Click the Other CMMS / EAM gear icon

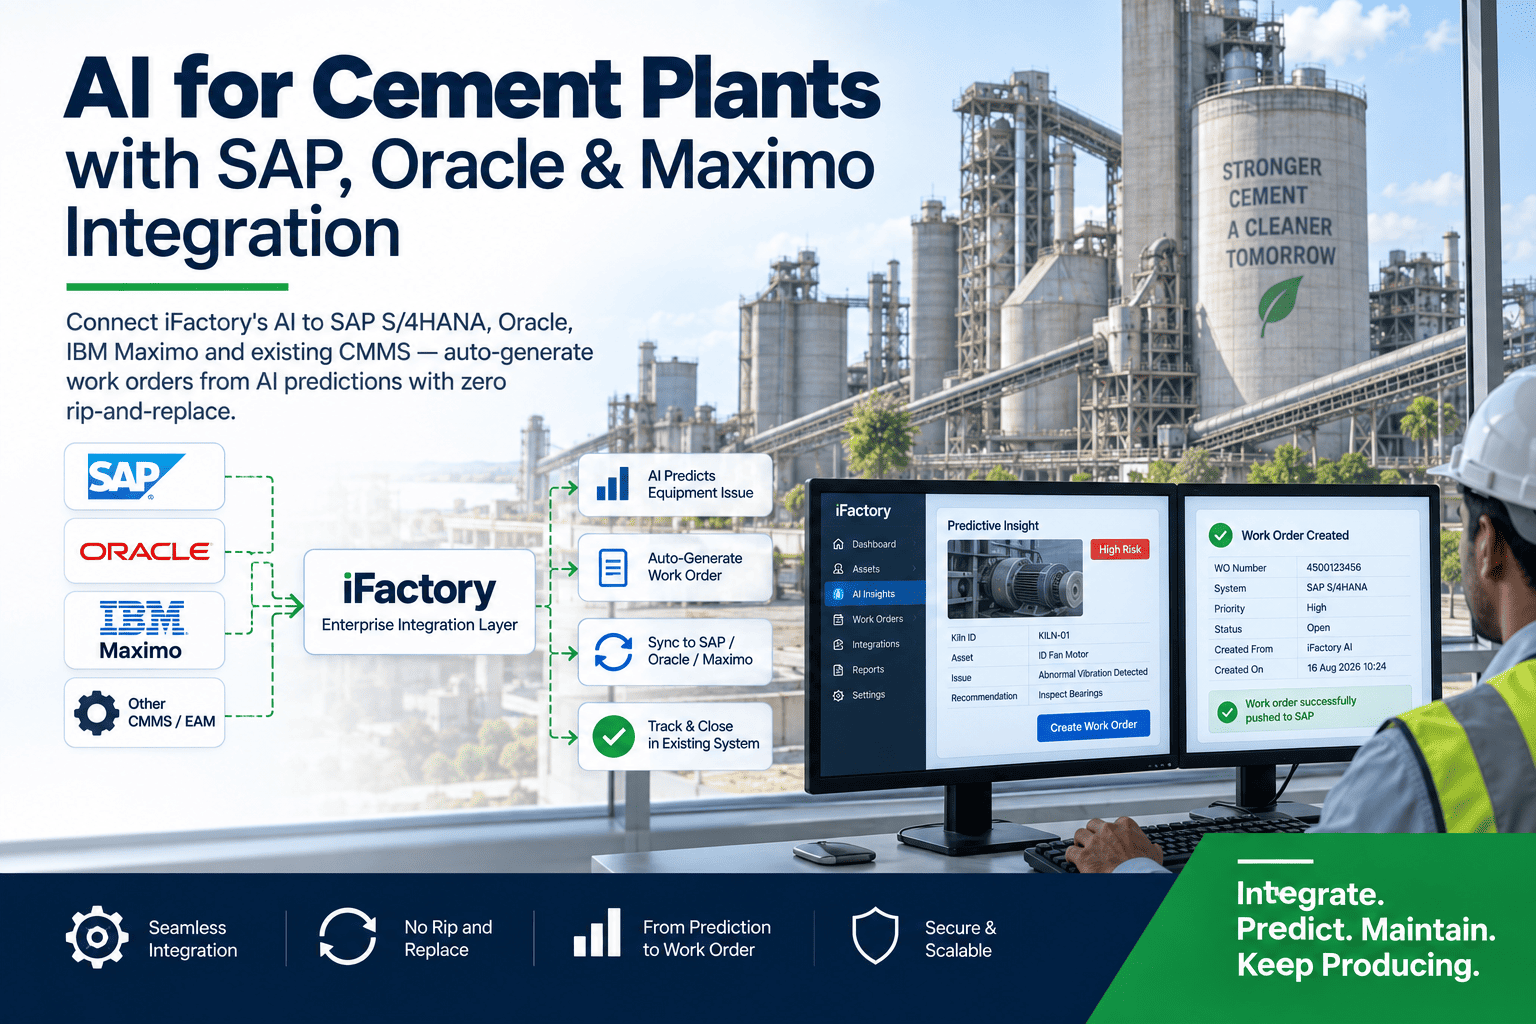pyautogui.click(x=97, y=713)
